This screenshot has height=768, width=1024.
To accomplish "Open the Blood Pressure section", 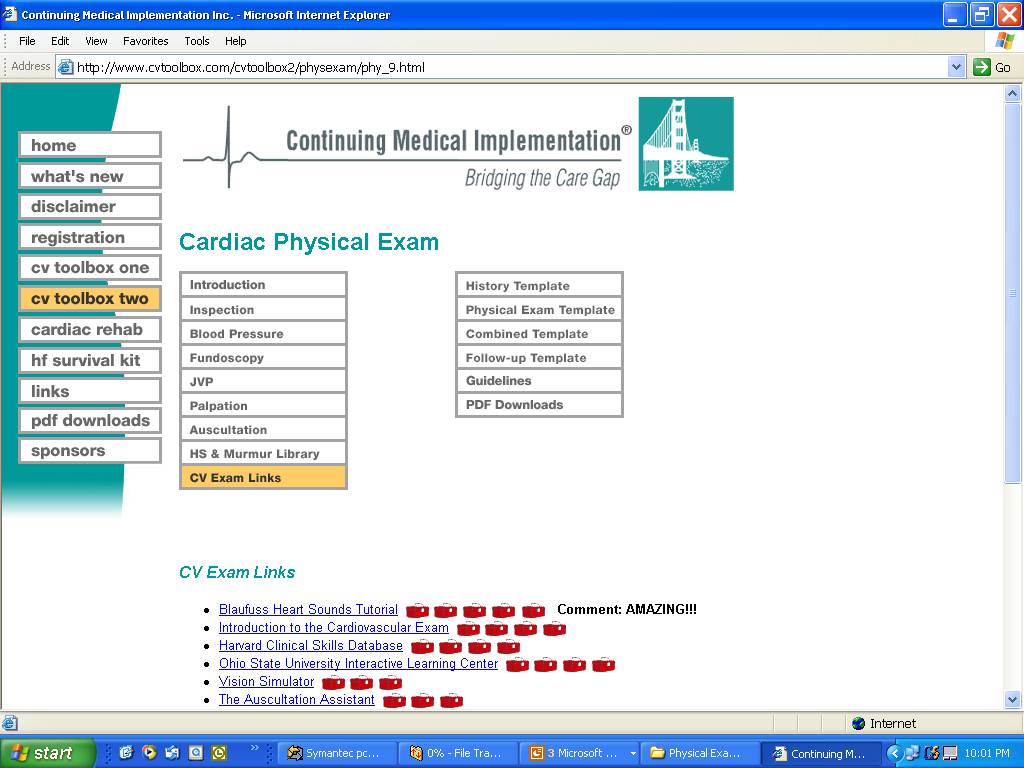I will click(263, 334).
